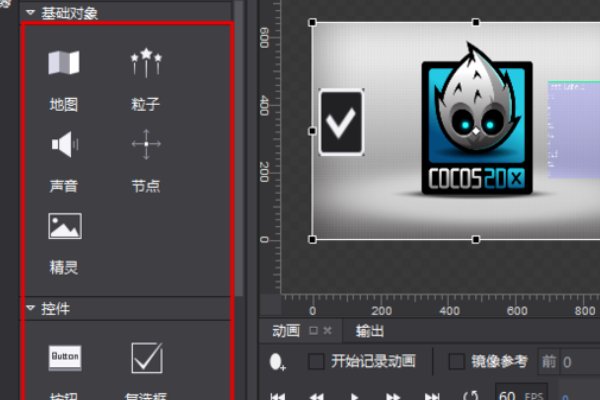Click the add keyframe icon in animation panel
600x400 pixels.
277,362
